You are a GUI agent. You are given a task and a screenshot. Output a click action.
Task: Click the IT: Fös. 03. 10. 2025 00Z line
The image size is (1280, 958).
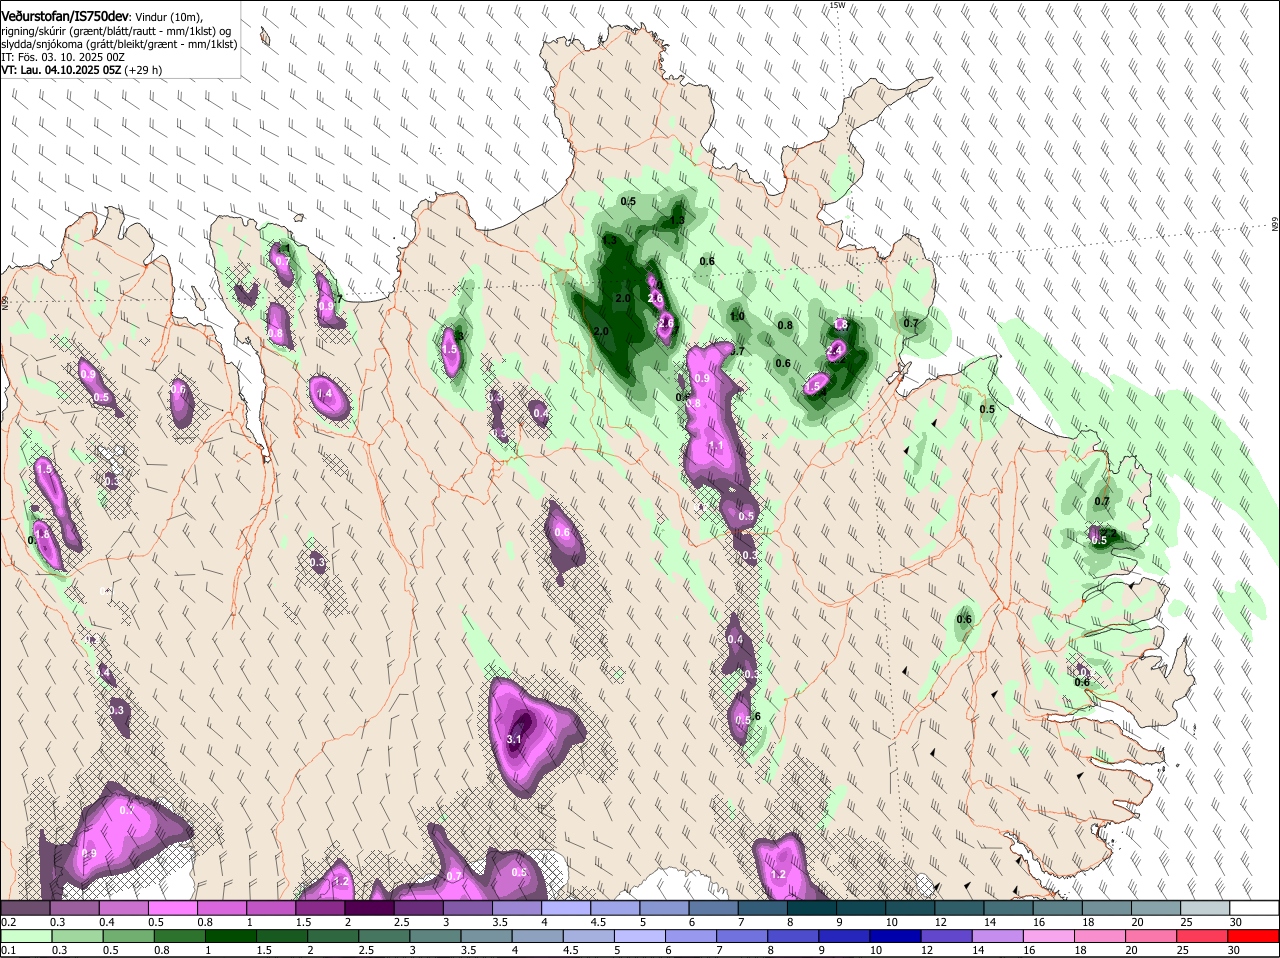click(63, 57)
